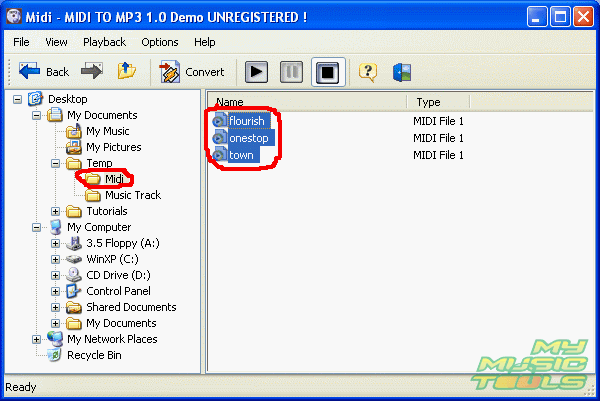The height and width of the screenshot is (401, 600).
Task: Click the Forward arrow toolbar icon
Action: (x=92, y=71)
